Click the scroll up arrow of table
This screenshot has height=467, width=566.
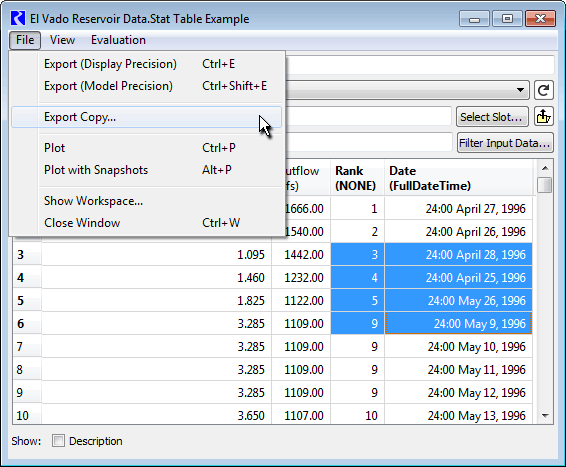tap(545, 168)
